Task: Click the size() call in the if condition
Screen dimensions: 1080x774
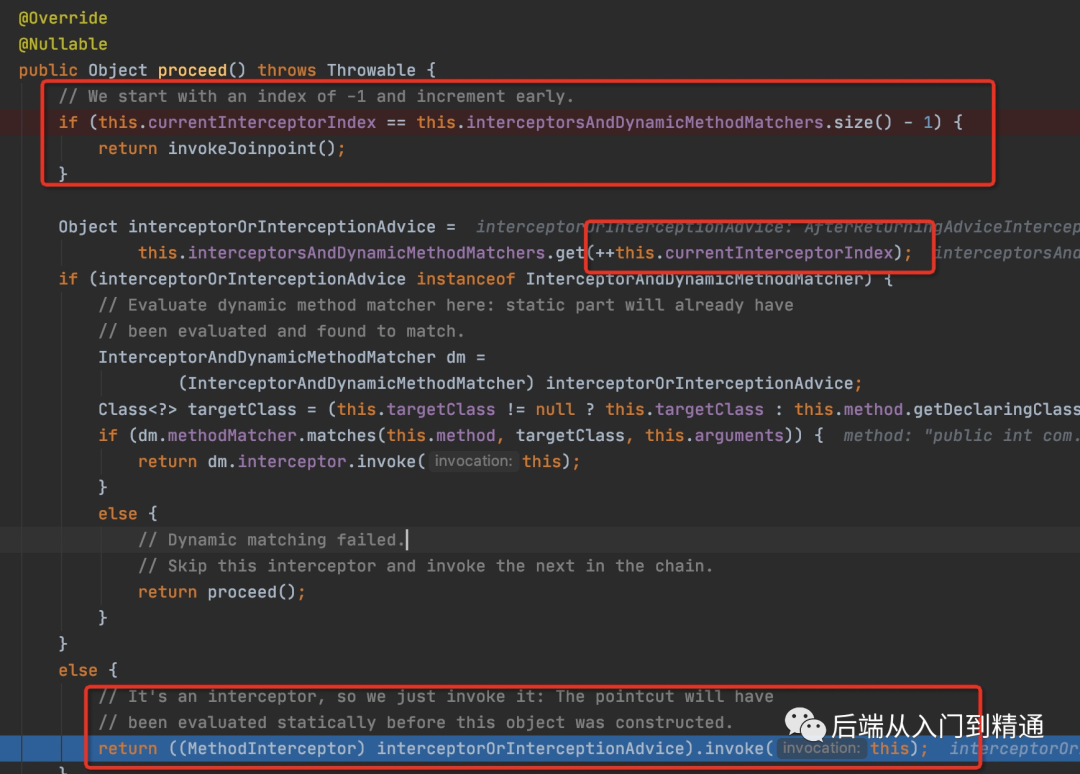Action: (x=863, y=123)
